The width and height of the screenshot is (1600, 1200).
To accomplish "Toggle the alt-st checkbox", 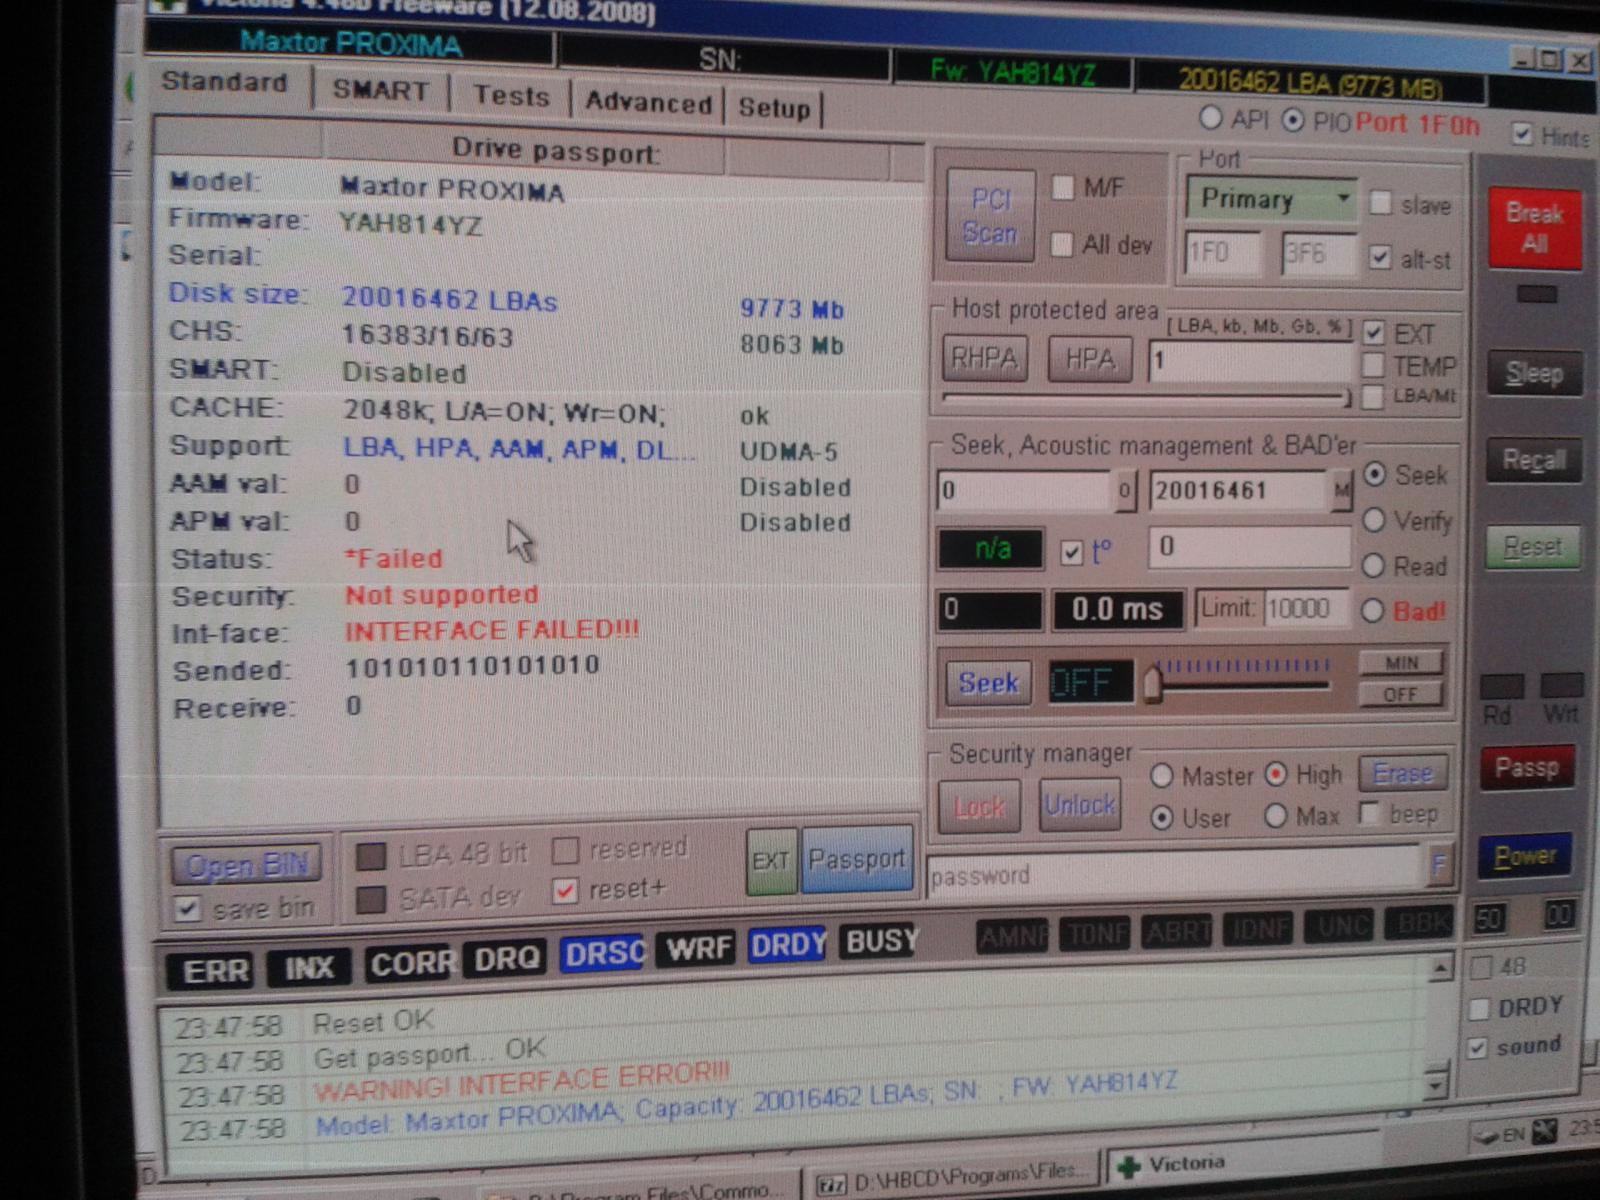I will tap(1381, 258).
